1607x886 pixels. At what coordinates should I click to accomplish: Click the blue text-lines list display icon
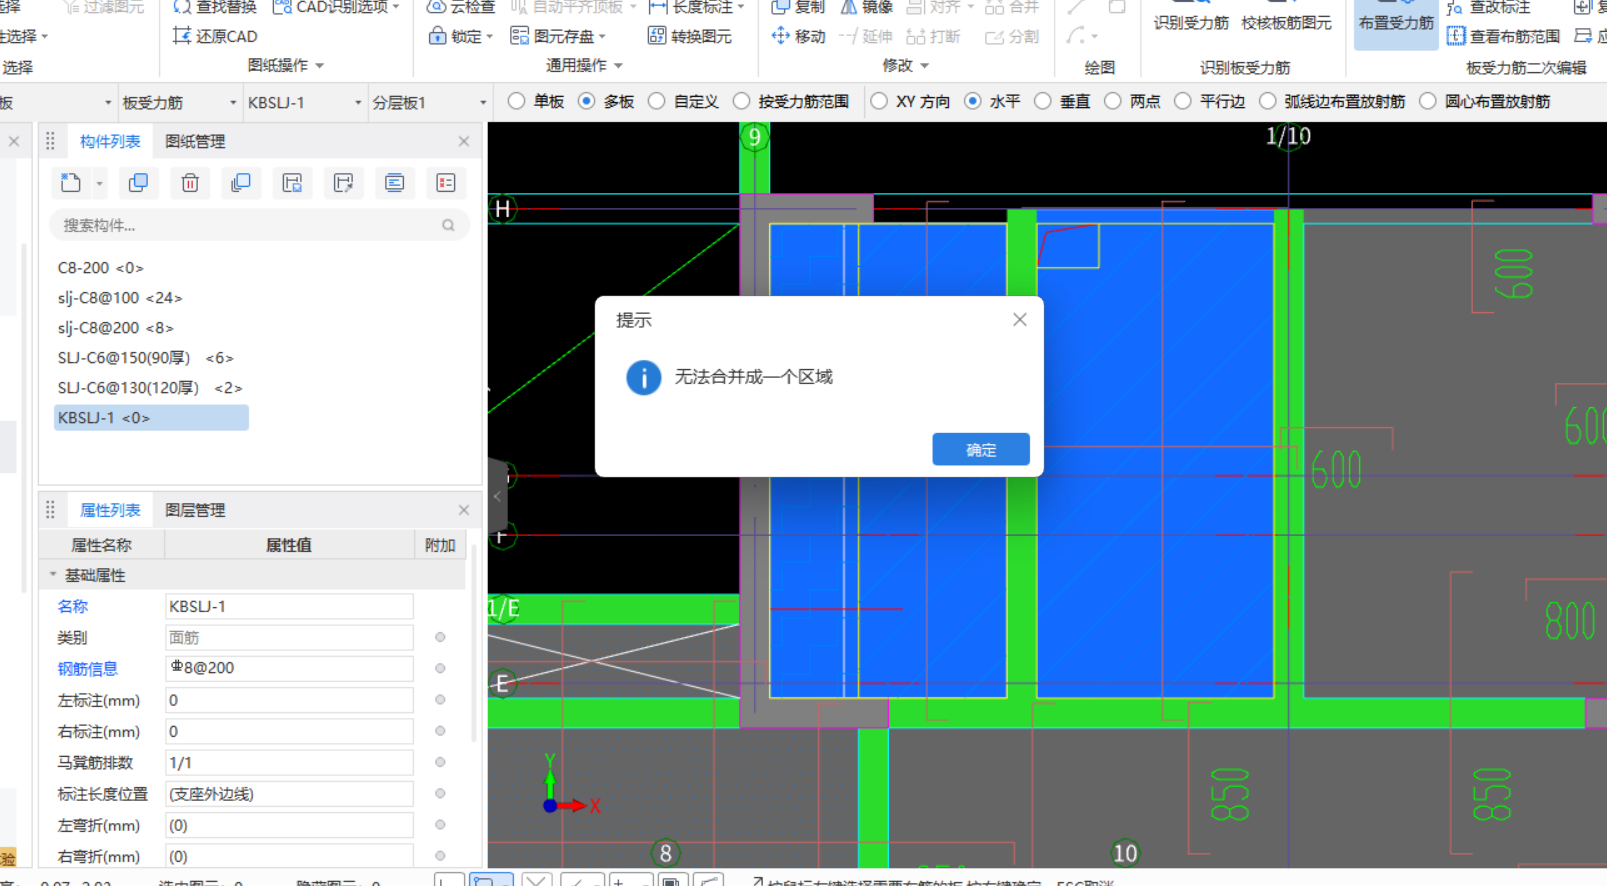point(394,183)
